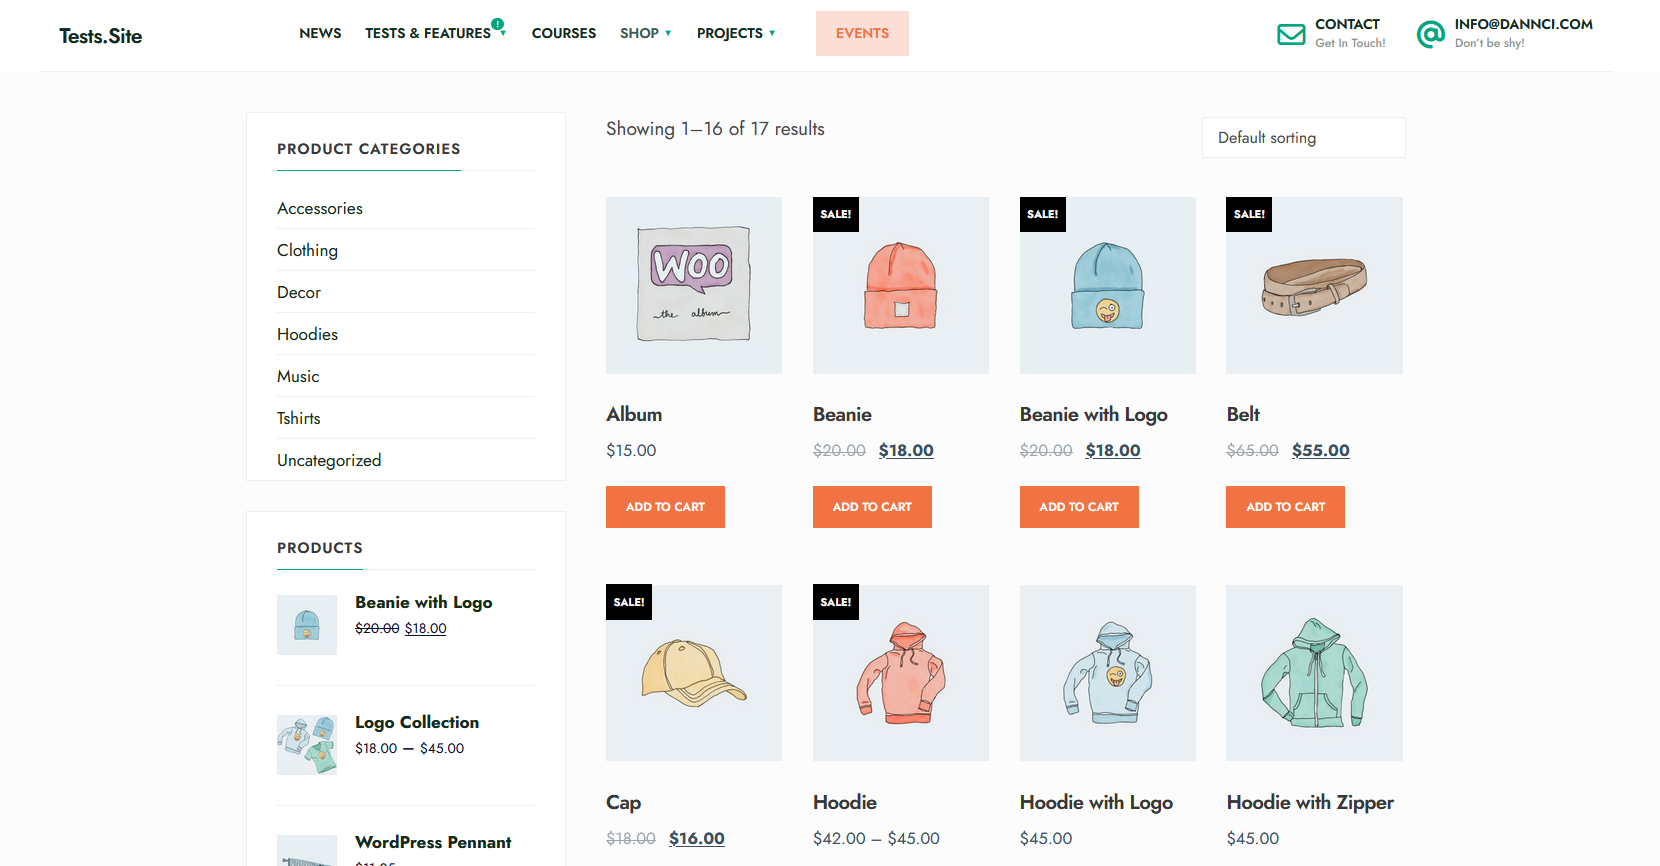Add the Beanie to cart
This screenshot has height=866, width=1660.
[872, 507]
